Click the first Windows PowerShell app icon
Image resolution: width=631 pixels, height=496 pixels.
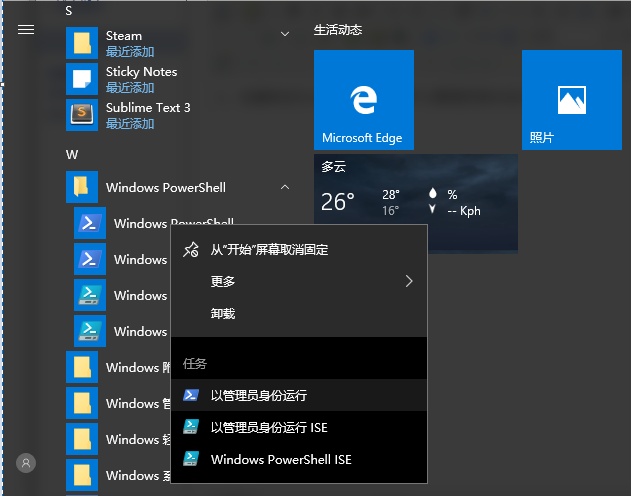[x=90, y=223]
